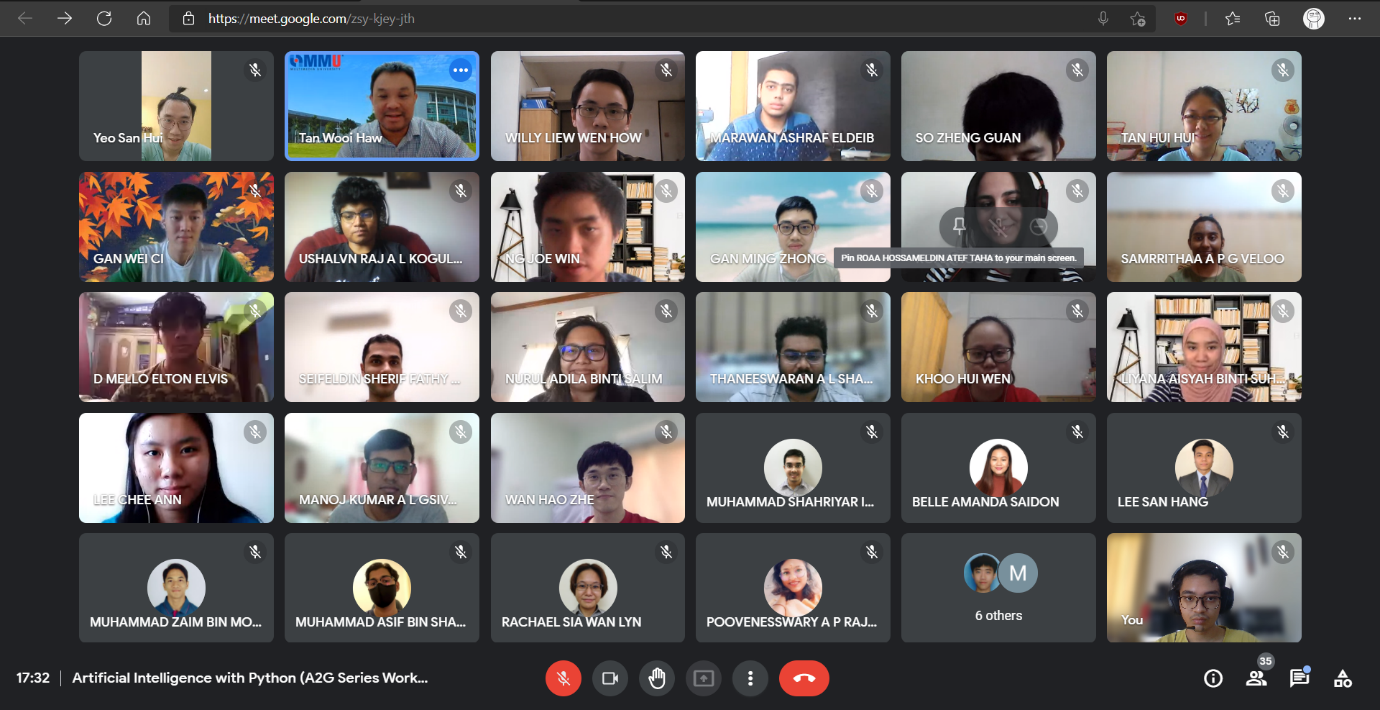
Task: Open the more options three-dot menu
Action: point(750,678)
